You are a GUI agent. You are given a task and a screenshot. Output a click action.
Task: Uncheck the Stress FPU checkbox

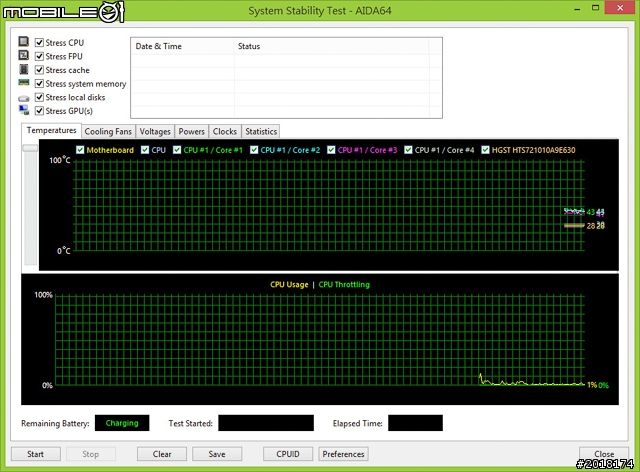(x=39, y=56)
